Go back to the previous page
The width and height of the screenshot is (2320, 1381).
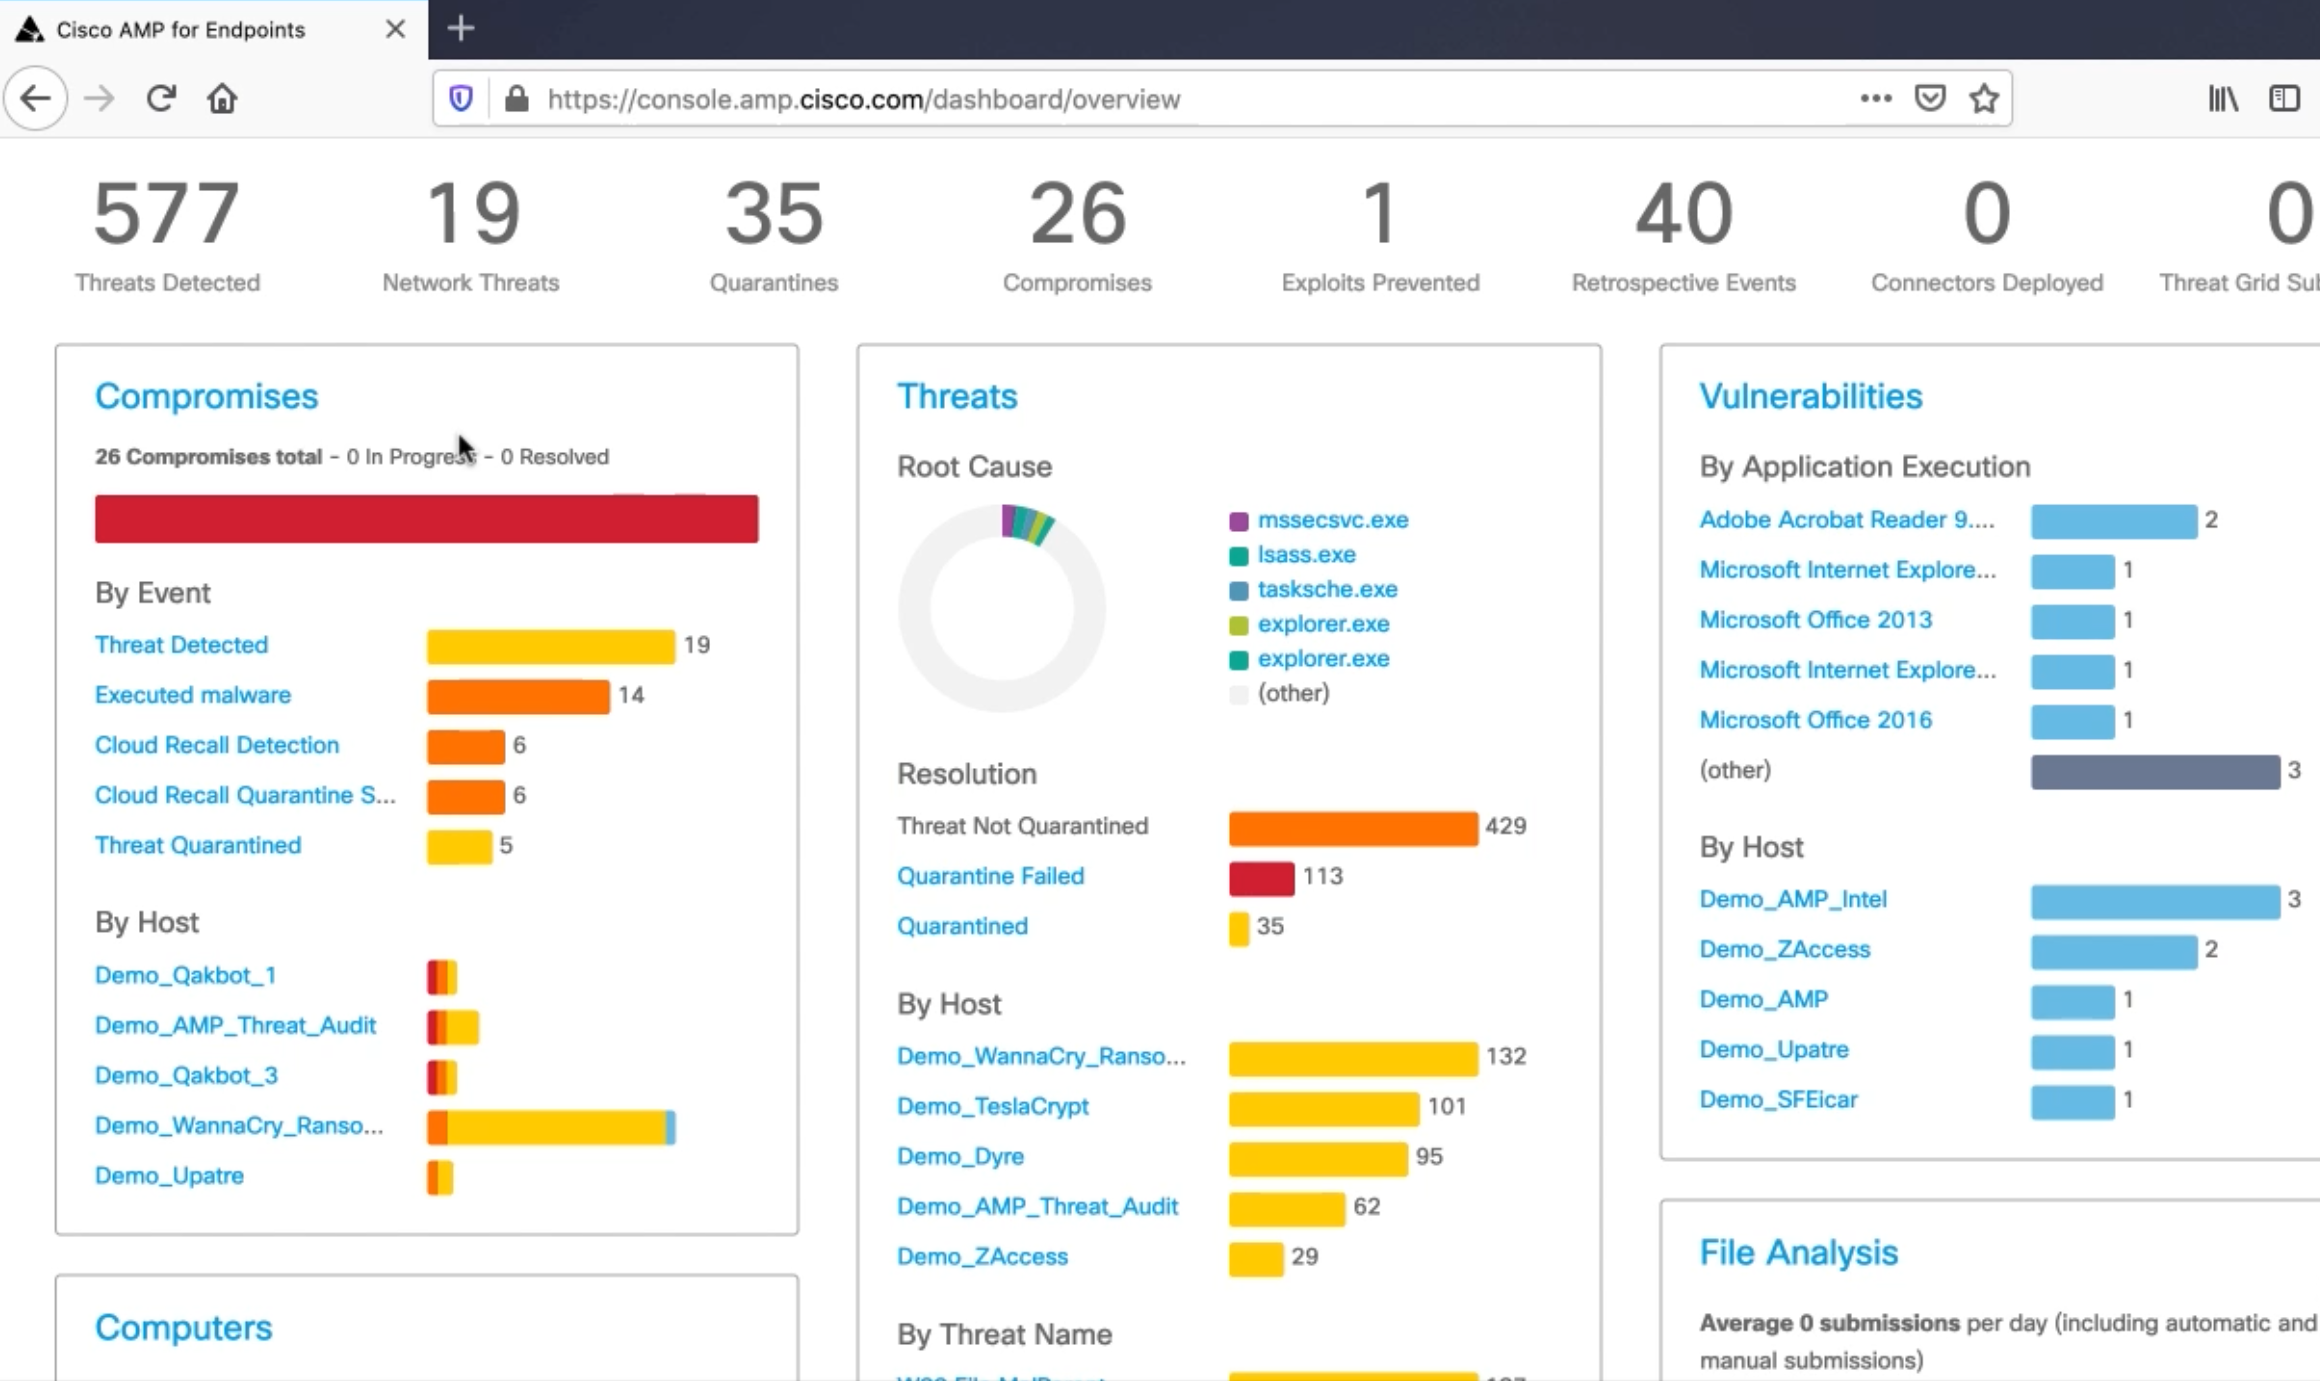point(36,98)
